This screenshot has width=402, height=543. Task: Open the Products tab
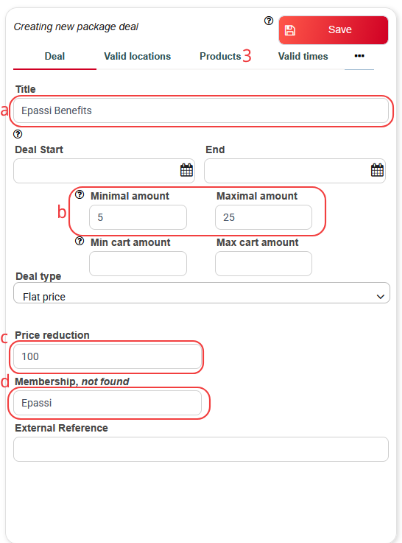(220, 56)
